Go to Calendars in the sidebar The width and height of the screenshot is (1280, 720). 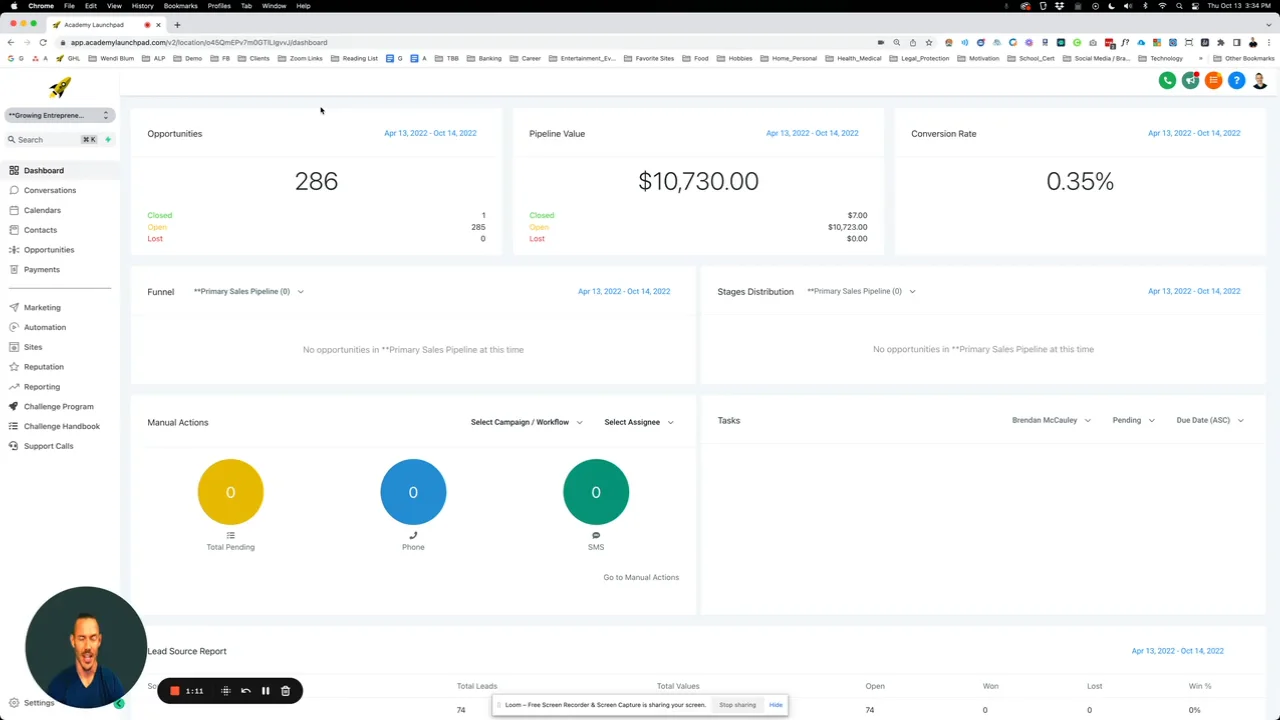42,210
